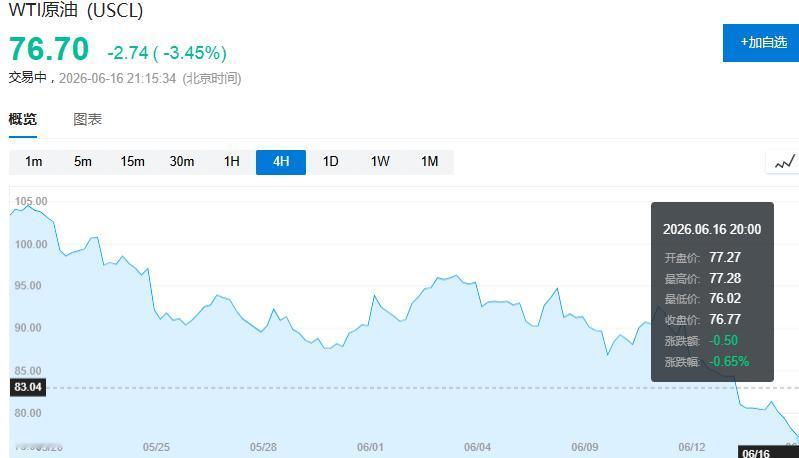Click the +加自选 button
Screen dimensions: 799x458
coord(761,43)
